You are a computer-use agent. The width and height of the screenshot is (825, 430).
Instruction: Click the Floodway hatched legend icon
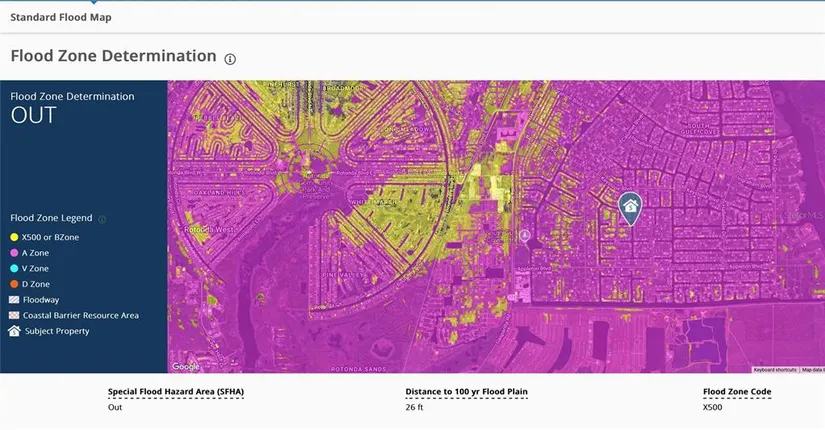[14, 300]
